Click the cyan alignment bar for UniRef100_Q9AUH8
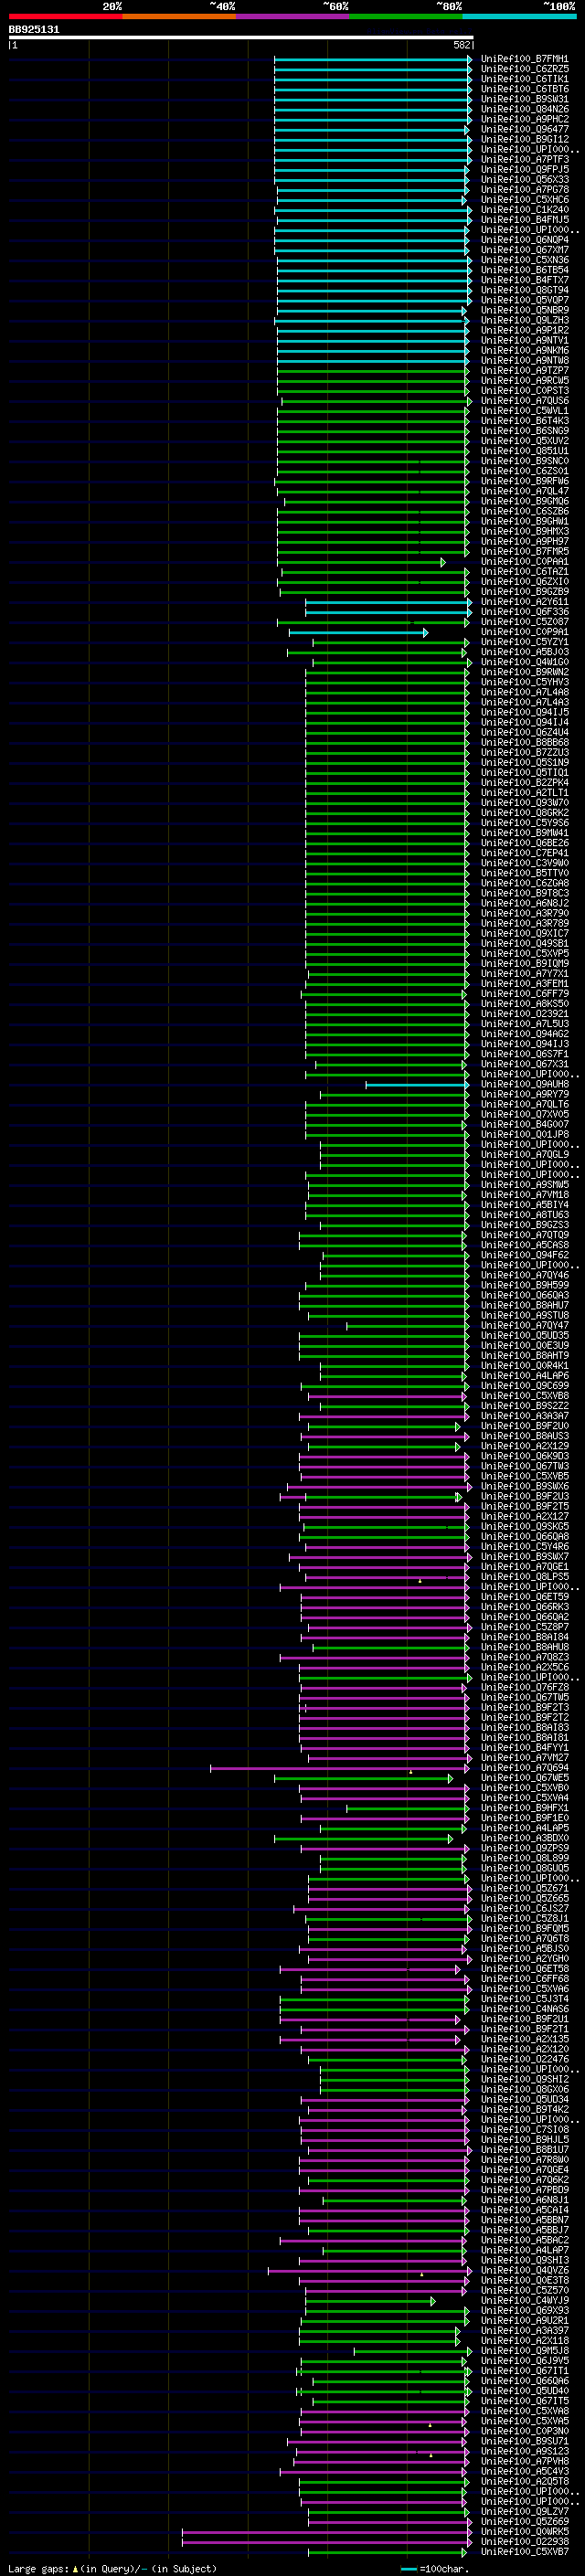Image resolution: width=585 pixels, height=2576 pixels. pyautogui.click(x=417, y=1084)
